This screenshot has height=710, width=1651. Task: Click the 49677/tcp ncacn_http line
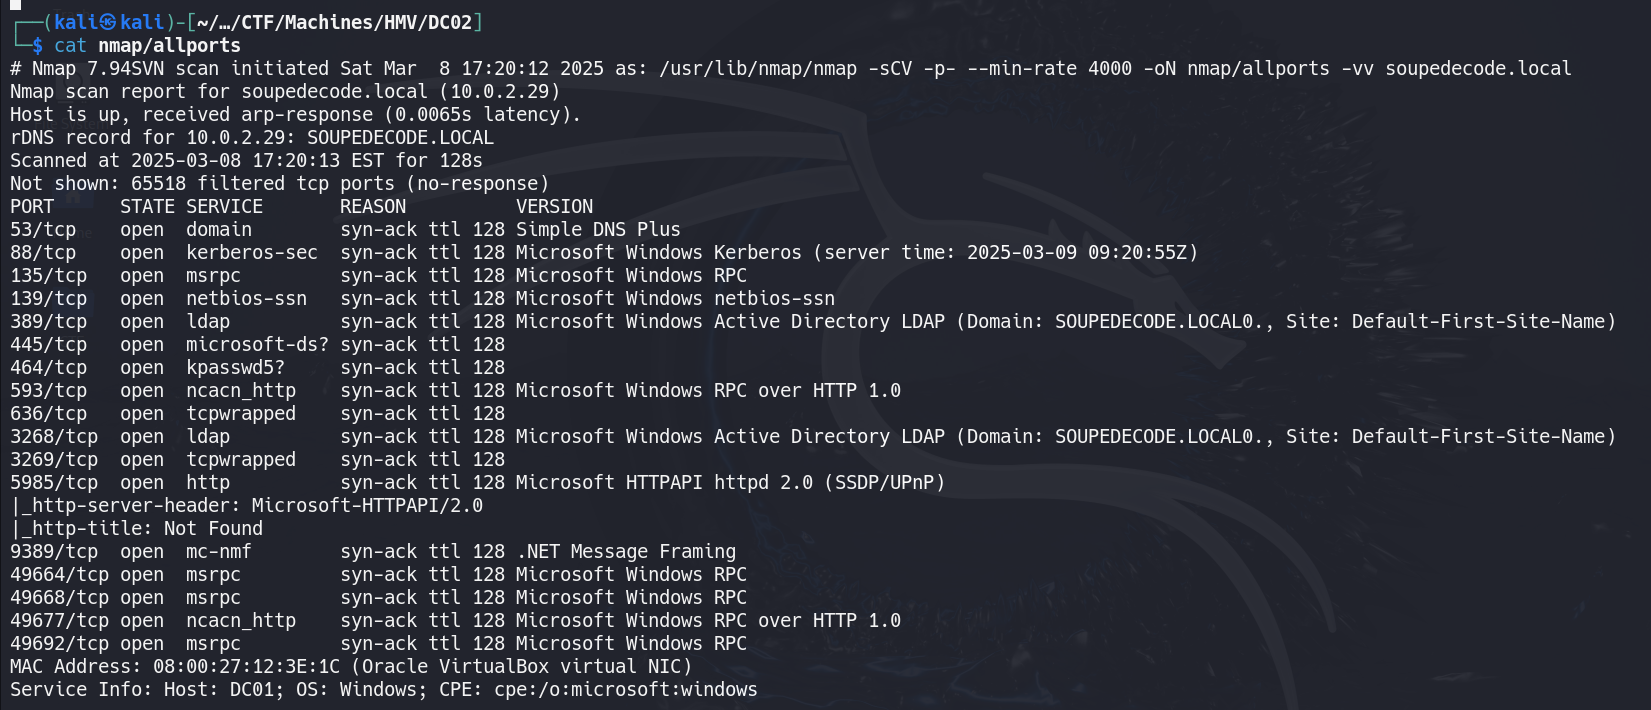(x=455, y=620)
